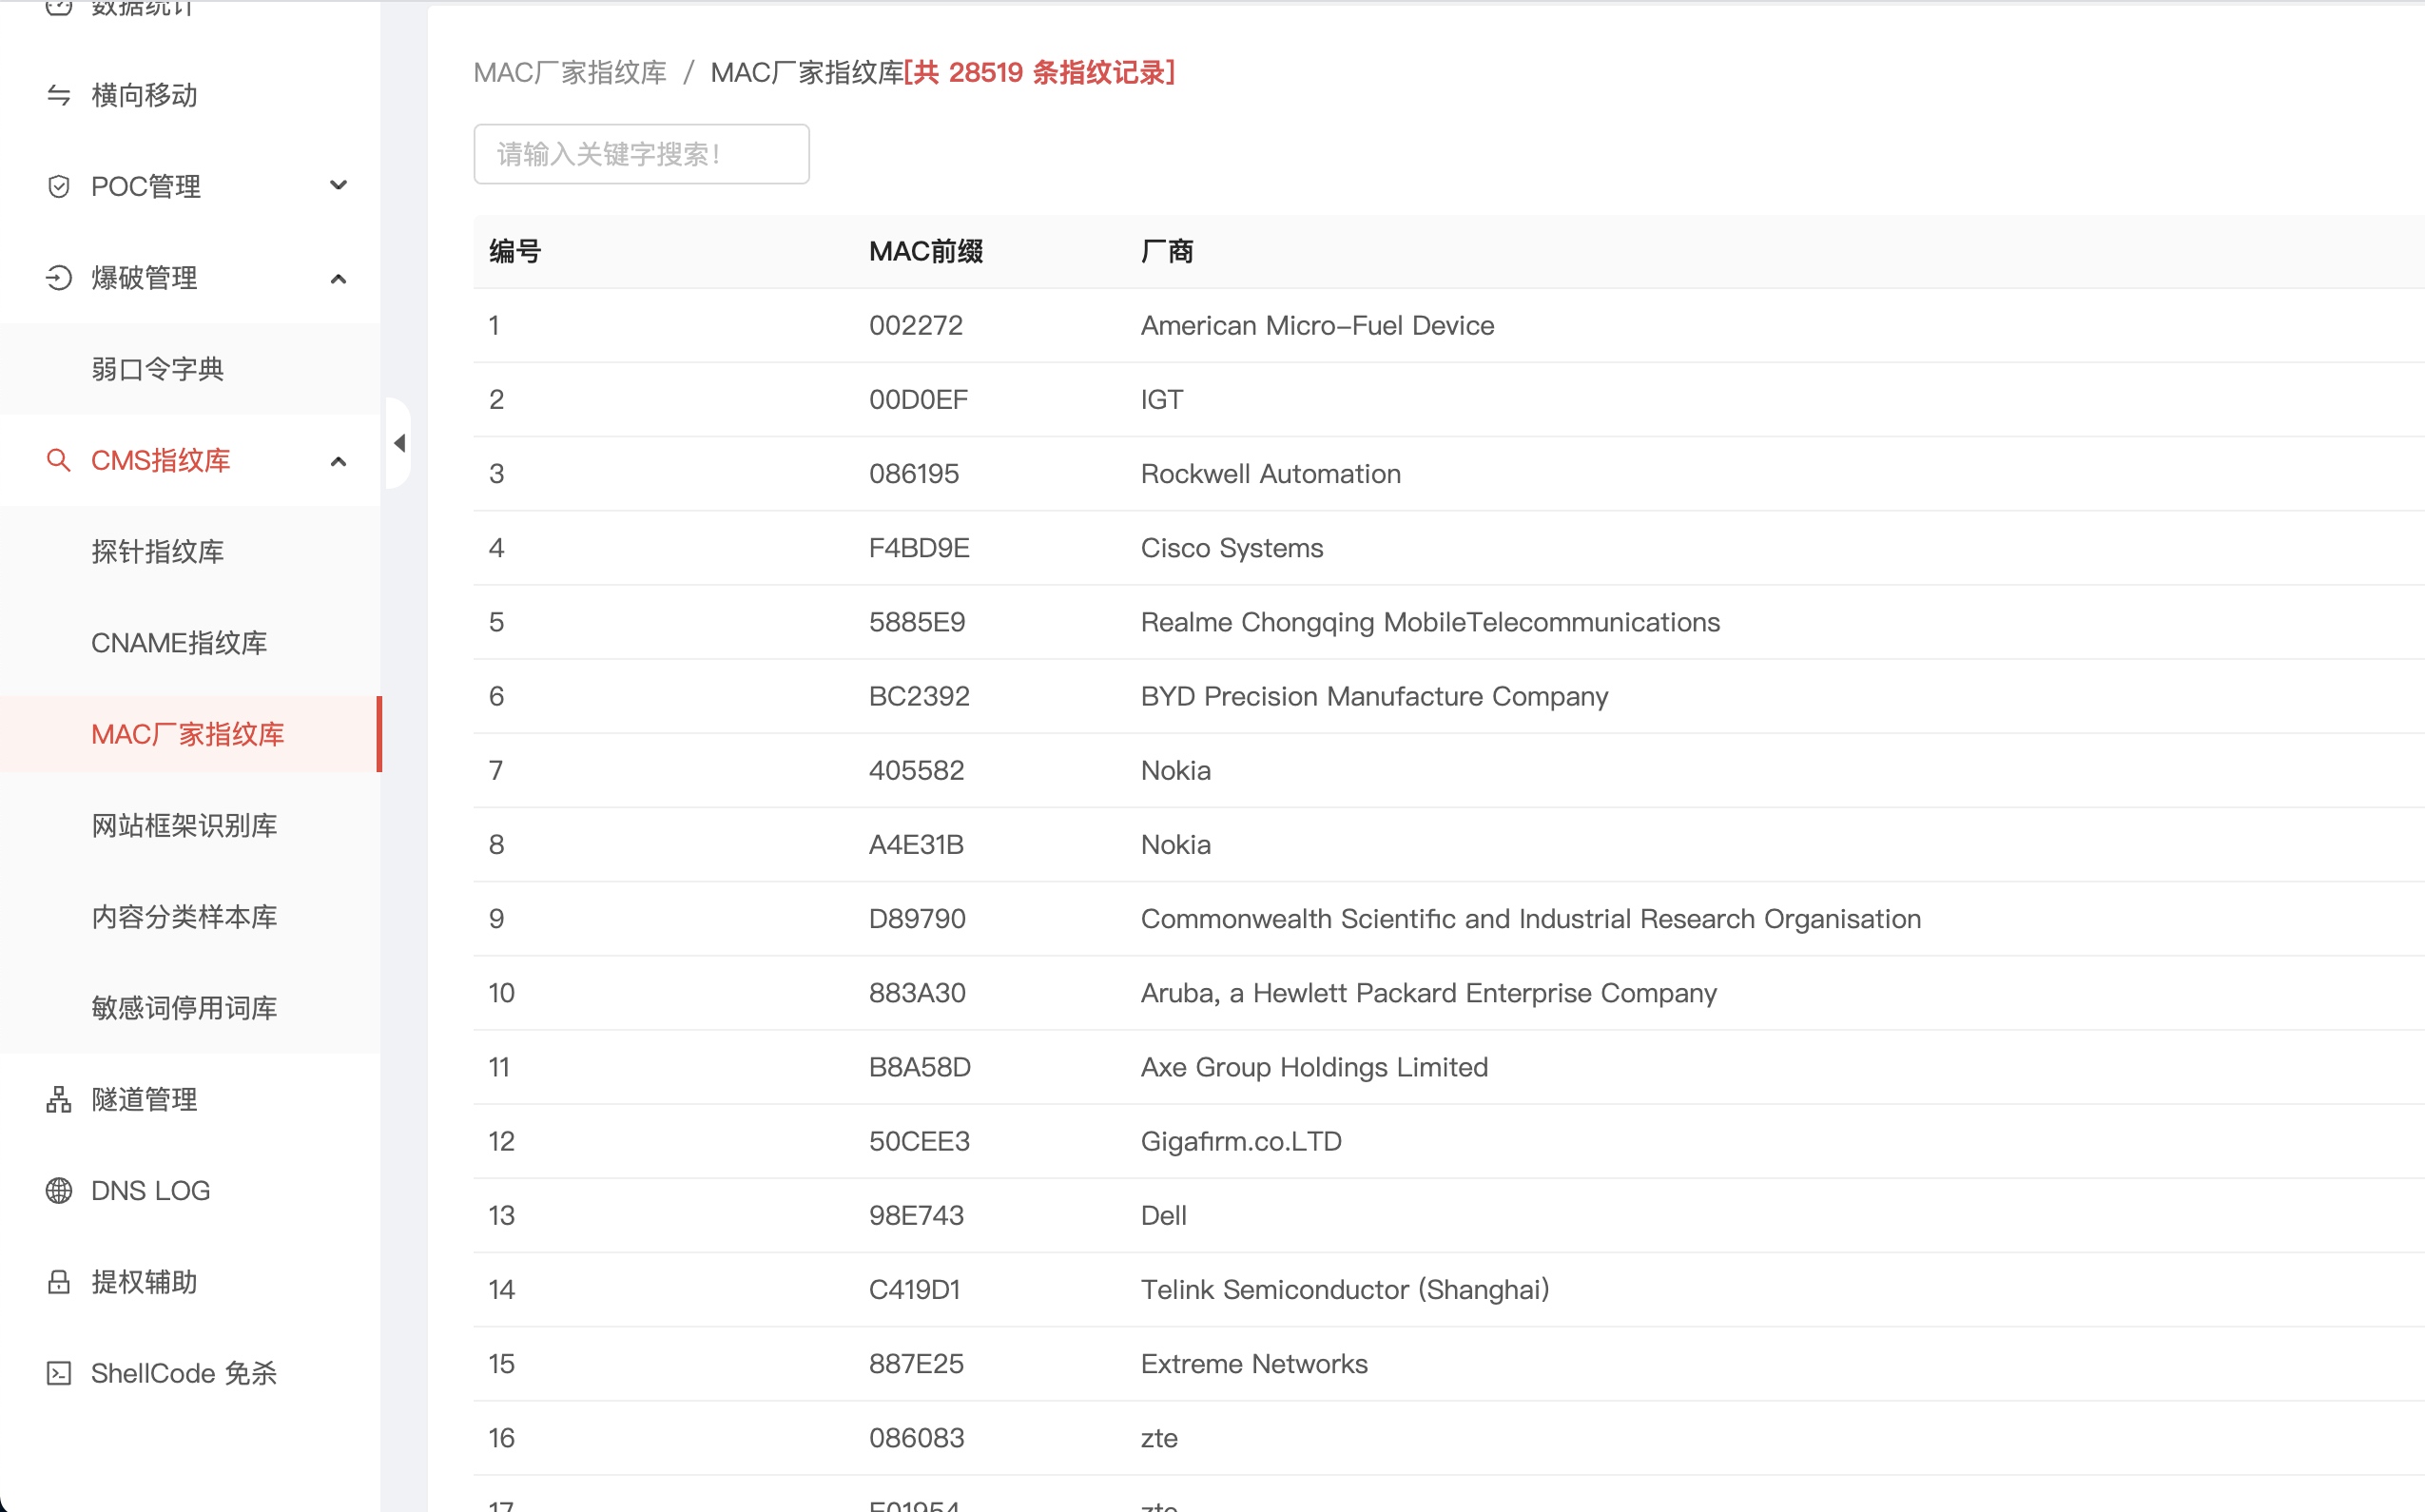Screen dimensions: 2425x1512
Task: Click the clock icon for 爆破管理
Action: 59,277
